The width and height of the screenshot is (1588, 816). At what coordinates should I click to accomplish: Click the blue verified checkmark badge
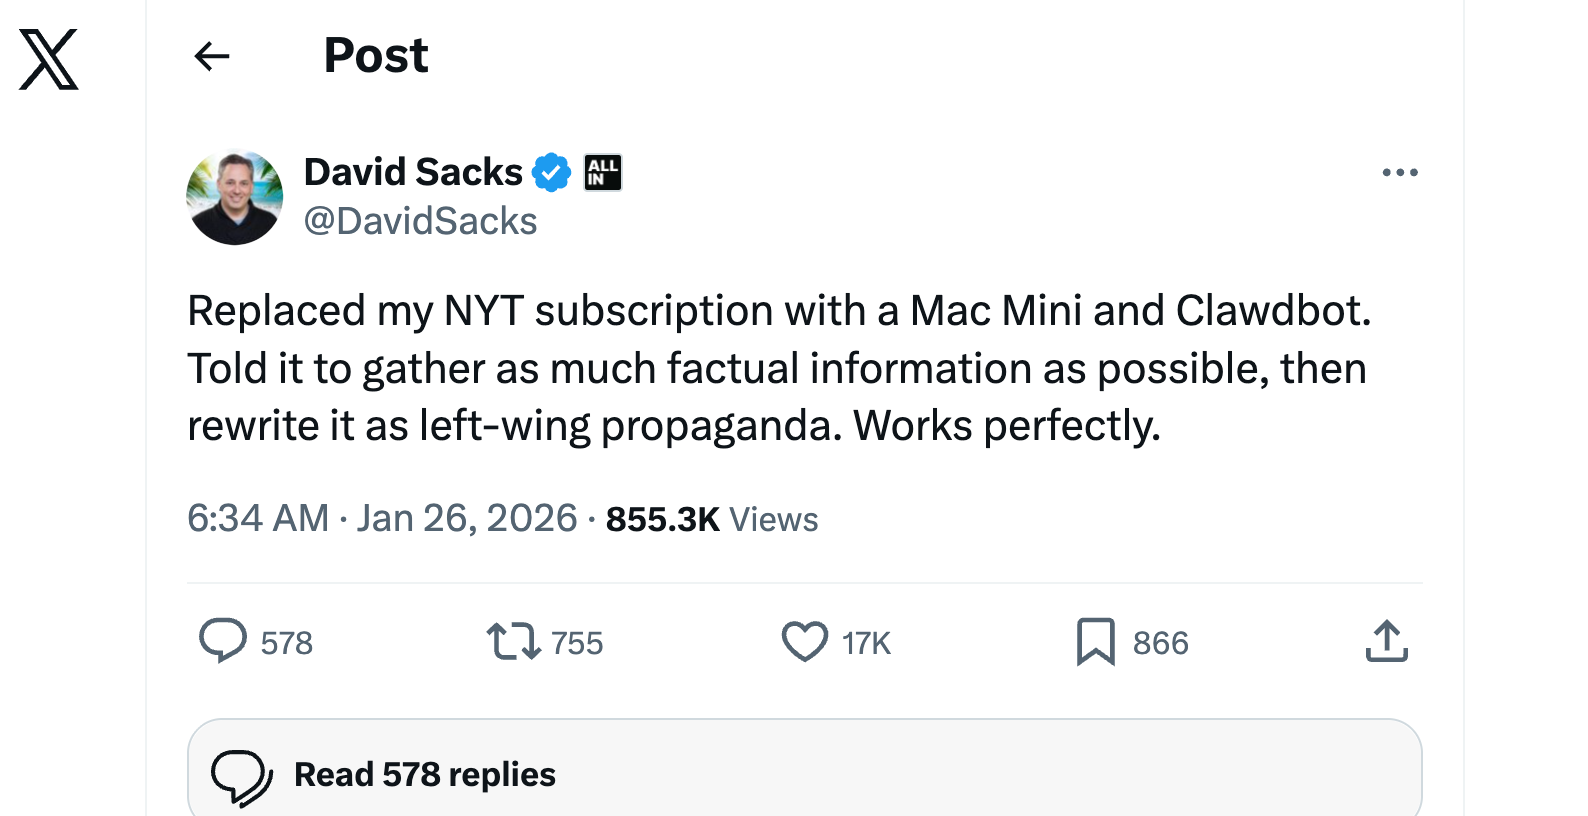pos(551,172)
